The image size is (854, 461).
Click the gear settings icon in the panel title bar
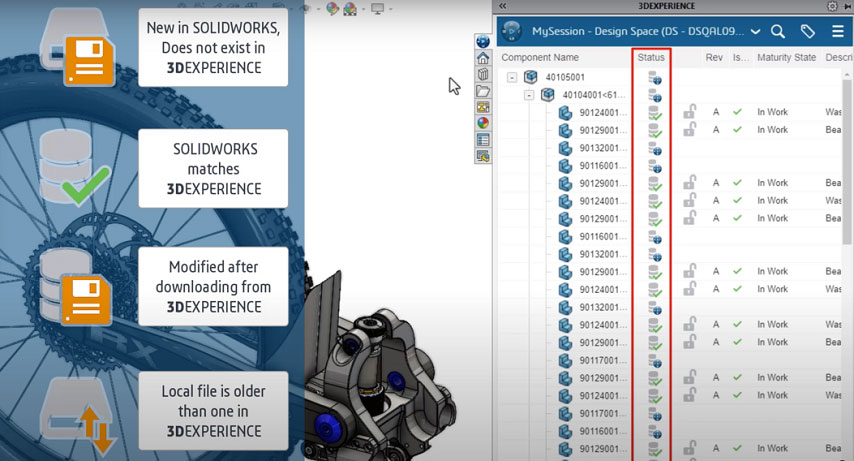point(833,6)
